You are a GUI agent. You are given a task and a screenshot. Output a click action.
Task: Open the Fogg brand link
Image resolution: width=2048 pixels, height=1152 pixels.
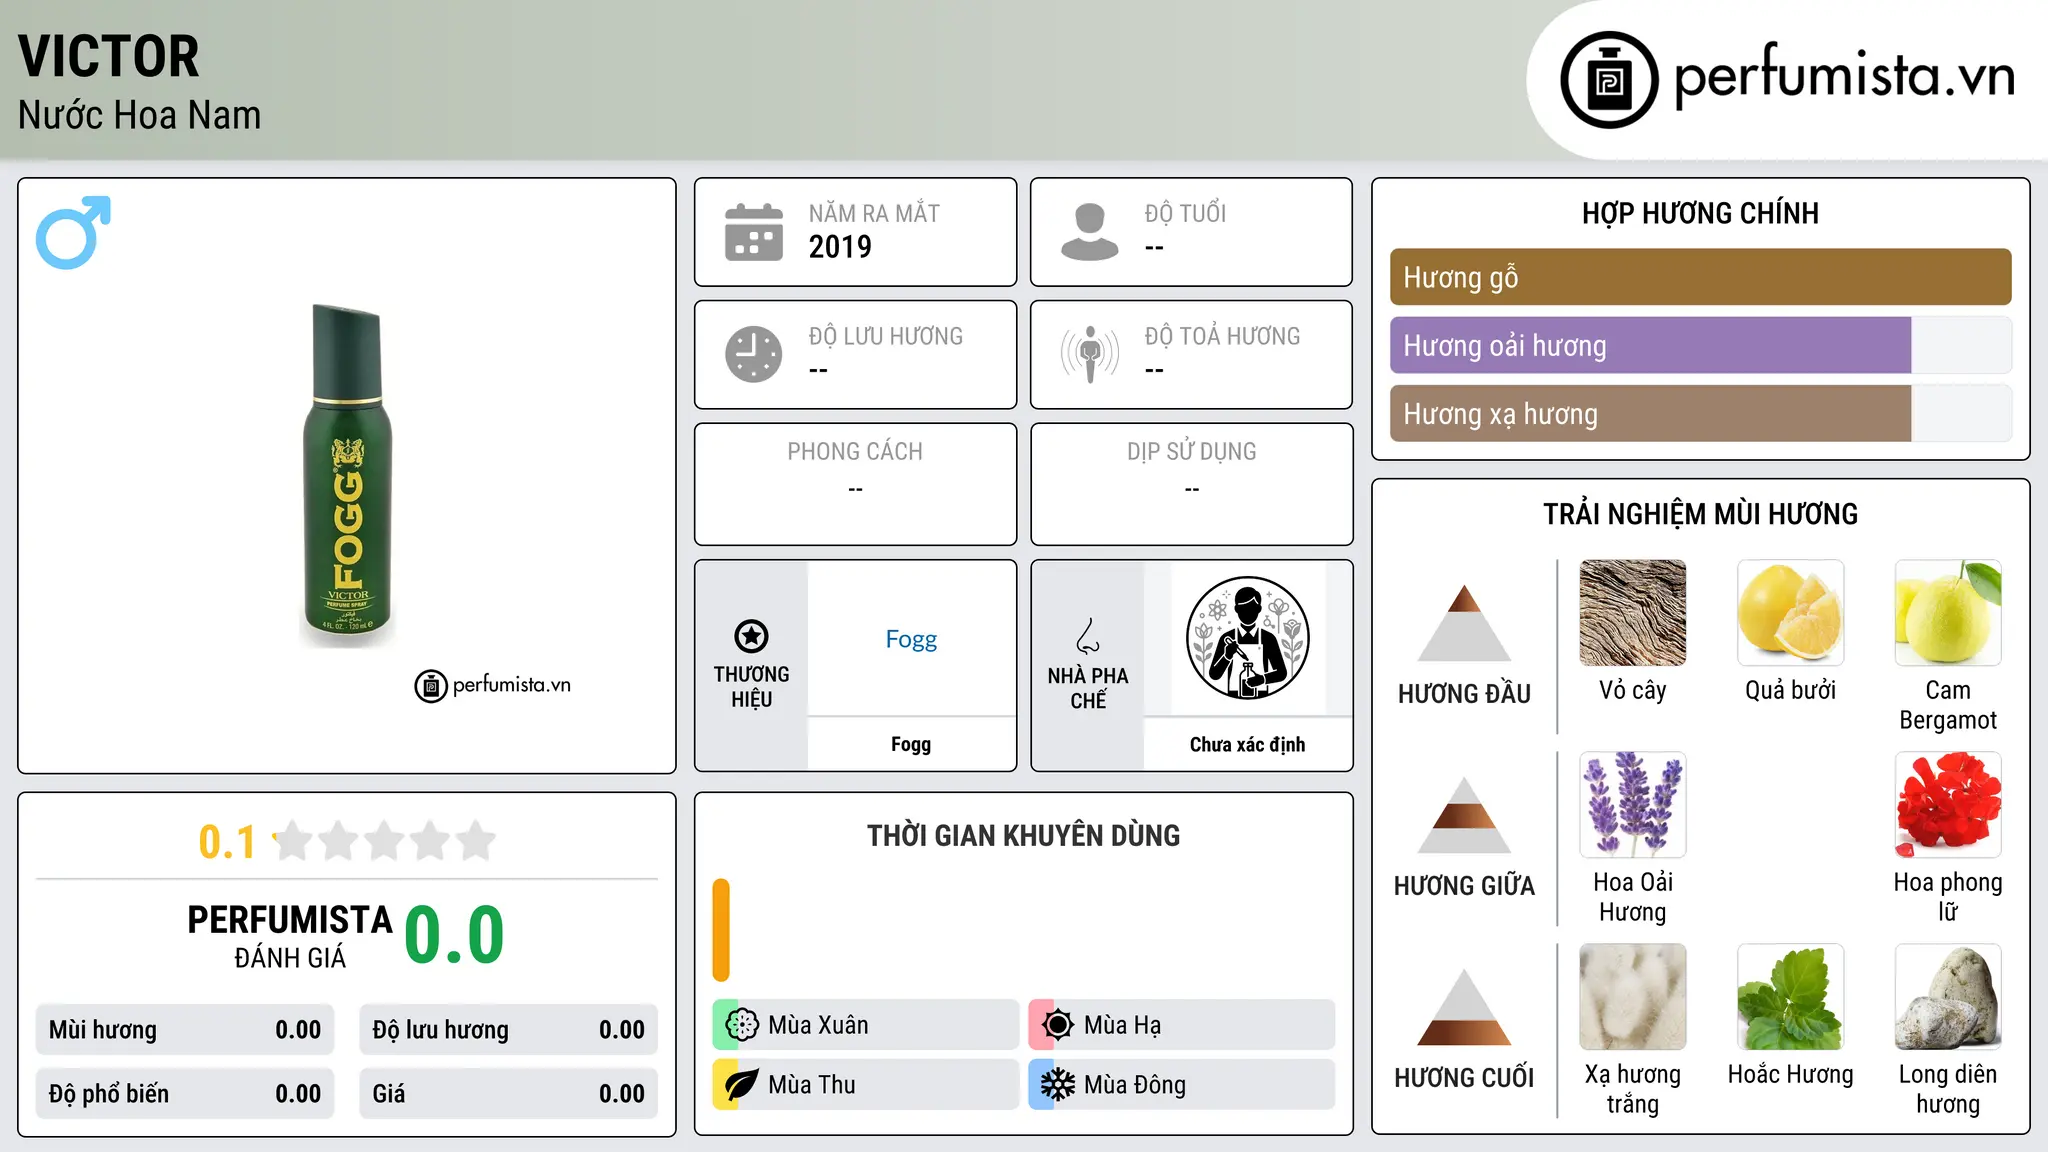(x=911, y=639)
